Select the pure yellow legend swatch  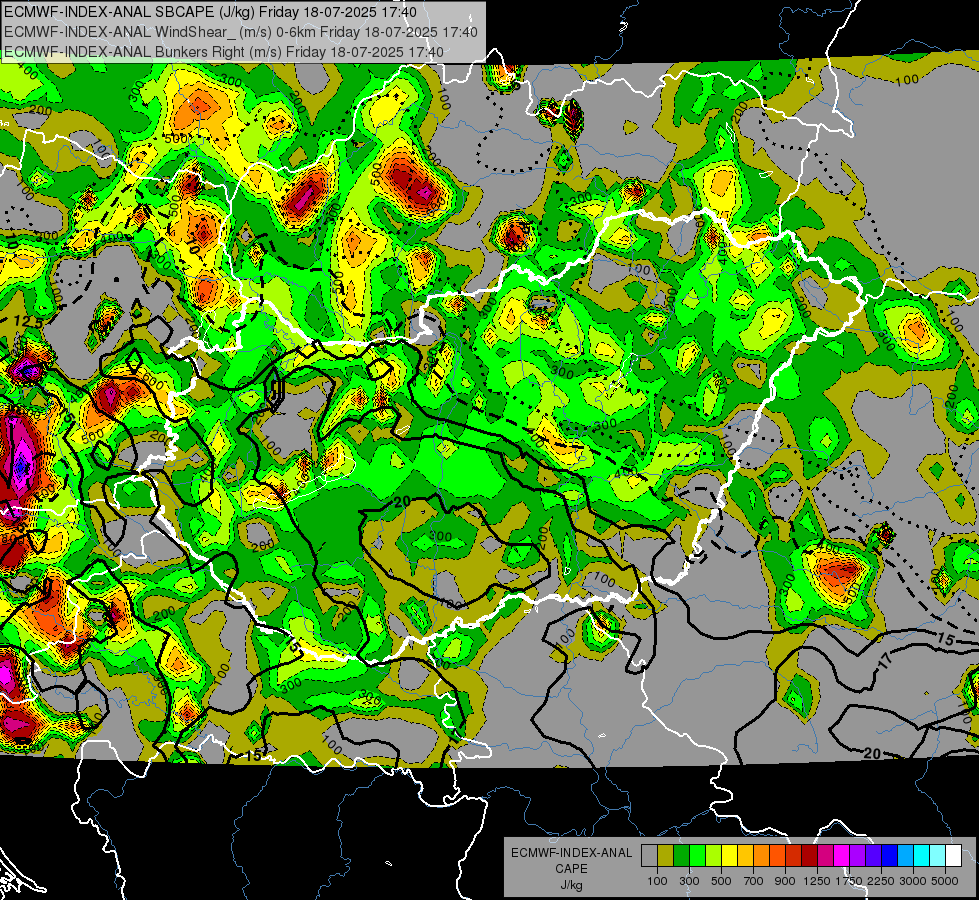pyautogui.click(x=729, y=856)
